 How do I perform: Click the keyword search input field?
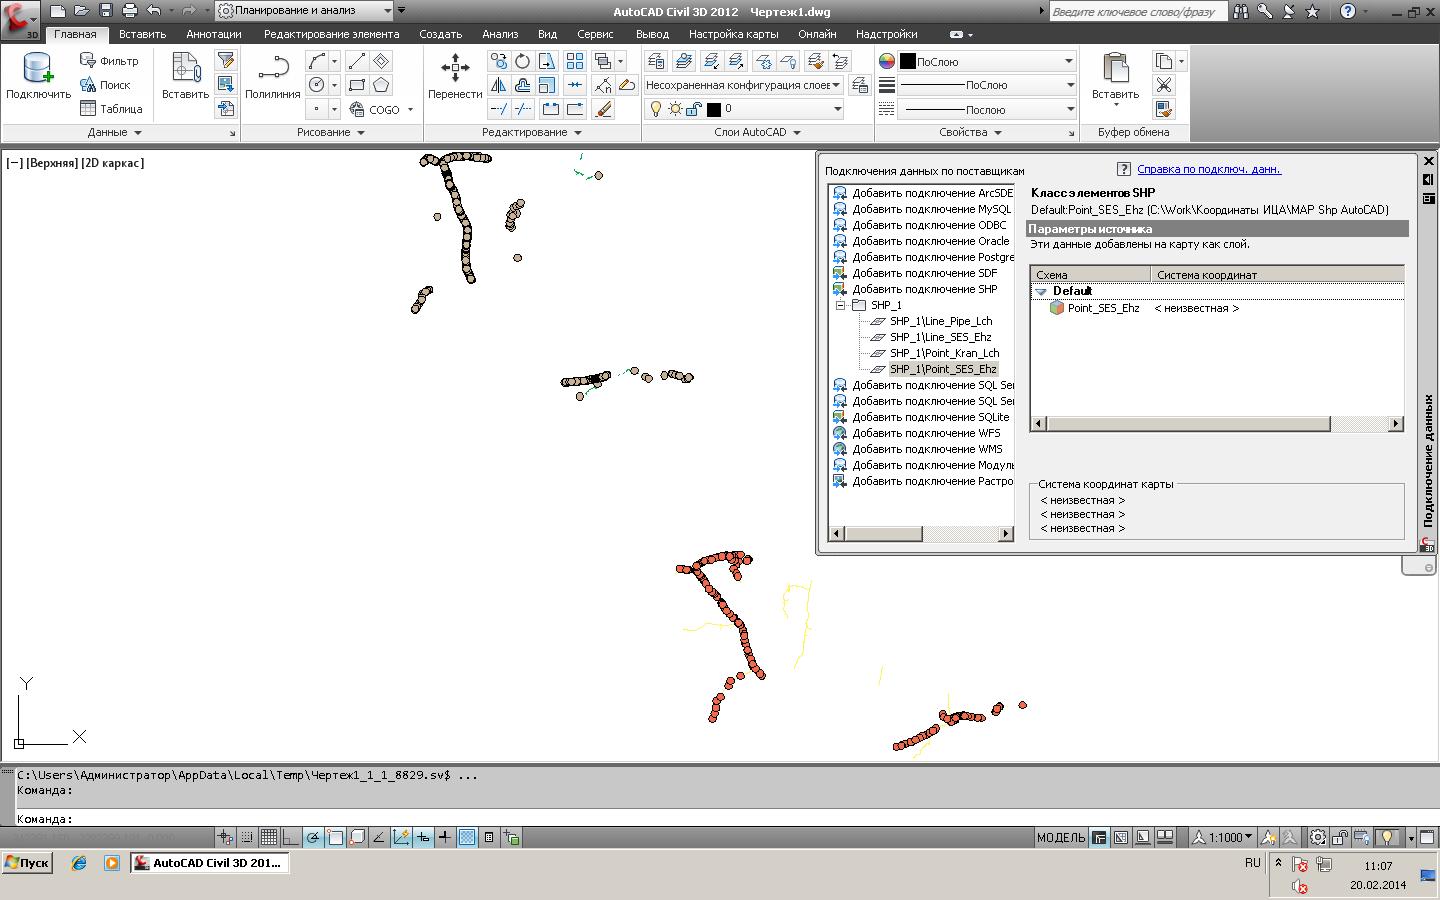coord(1137,11)
